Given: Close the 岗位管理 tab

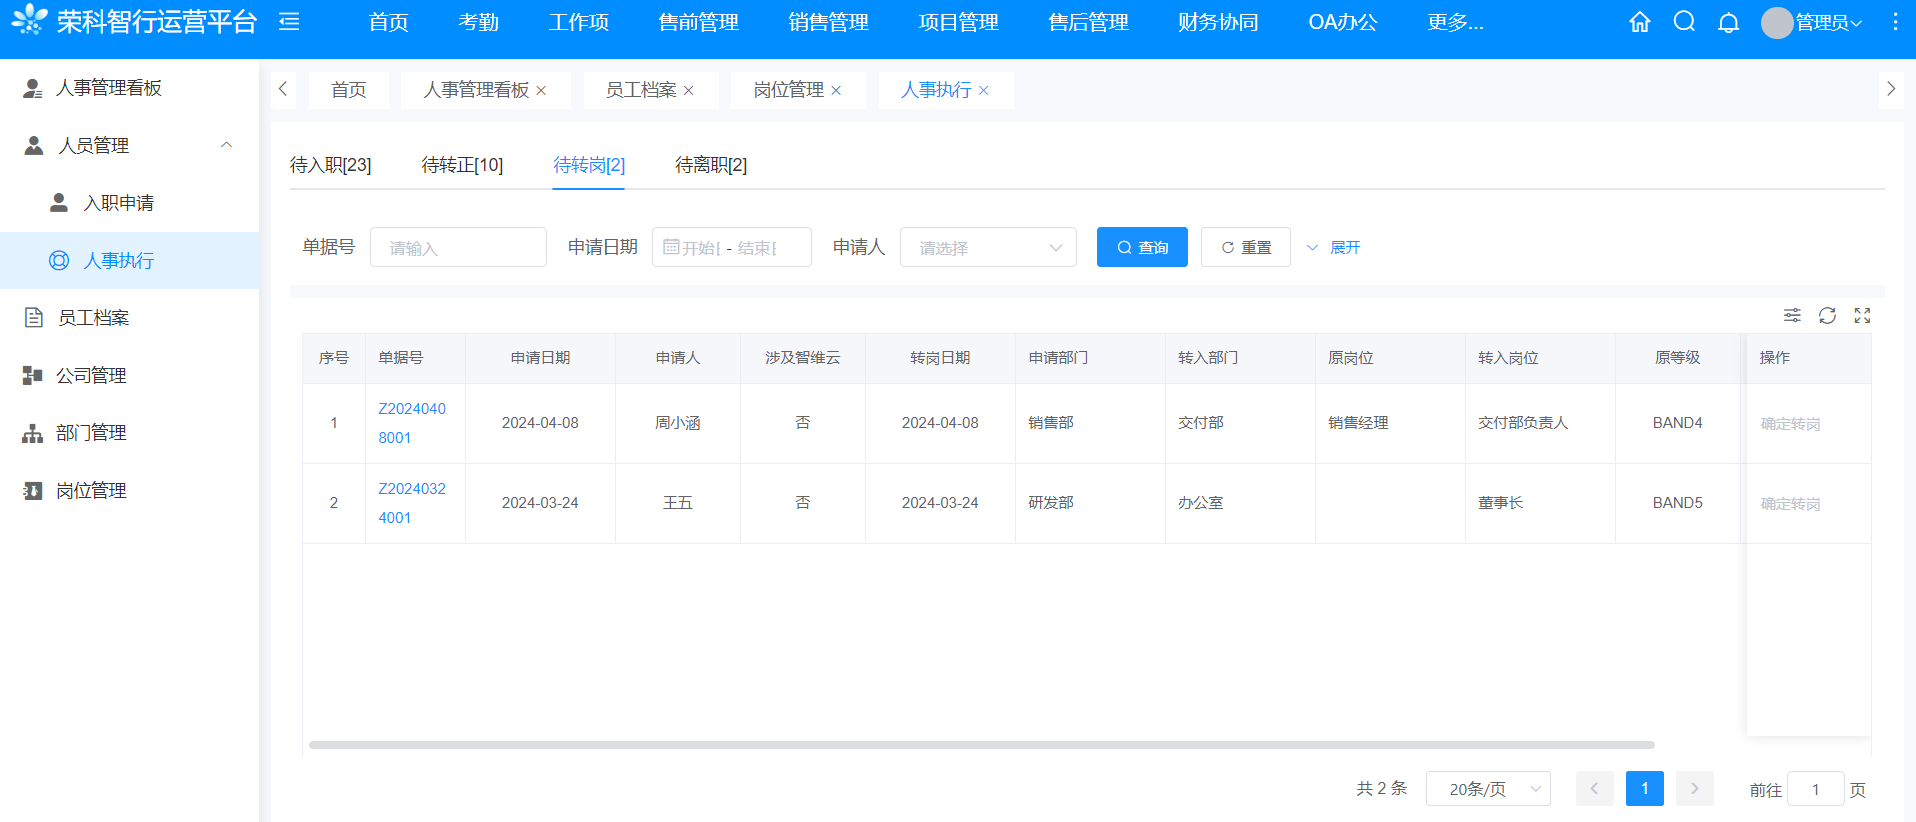Looking at the screenshot, I should (836, 90).
